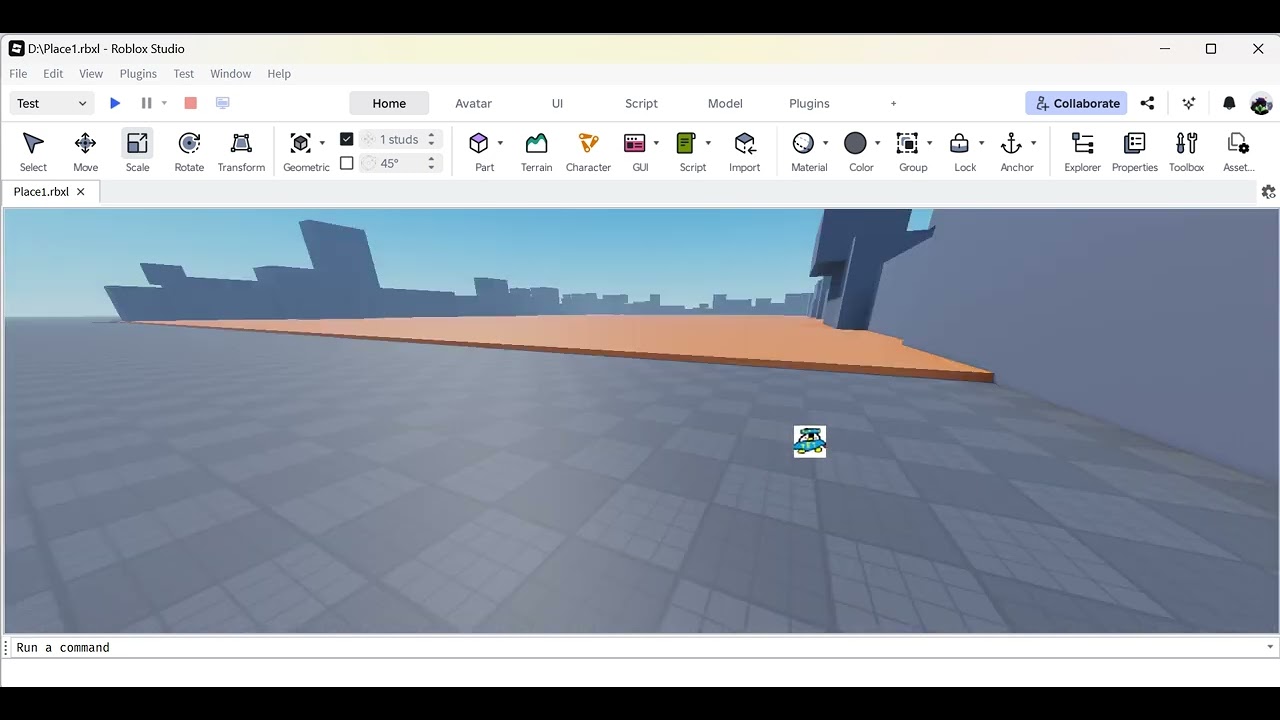The width and height of the screenshot is (1280, 720).
Task: Switch to the Avatar ribbon tab
Action: point(473,103)
